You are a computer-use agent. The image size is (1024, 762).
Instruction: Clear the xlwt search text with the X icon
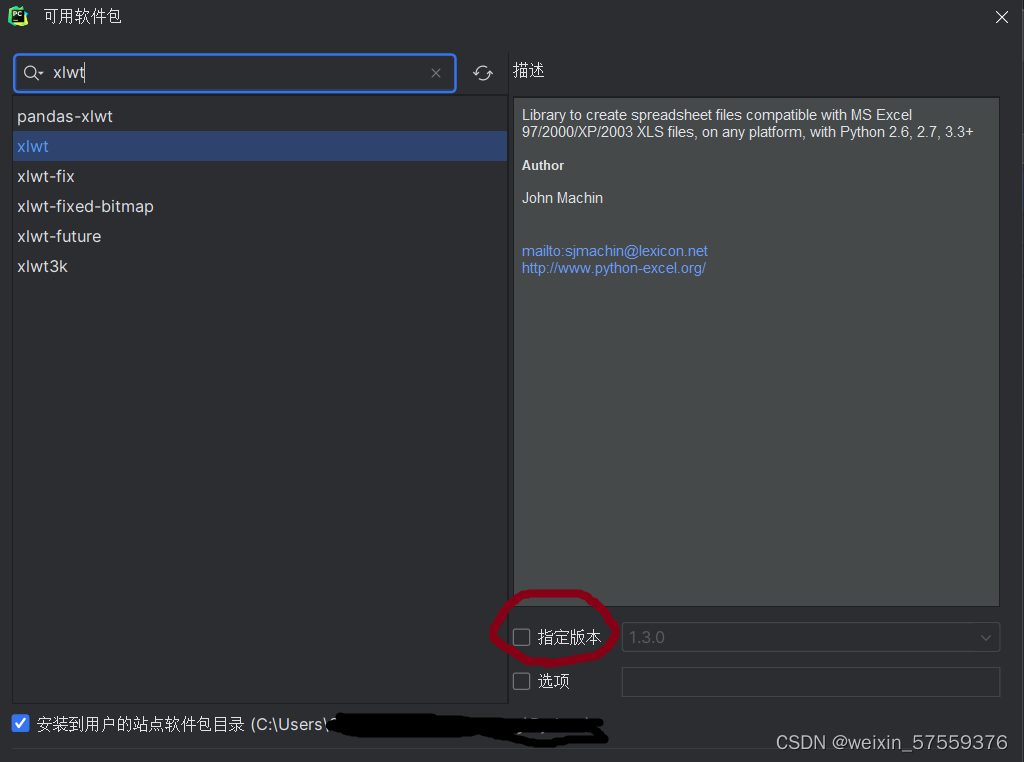tap(436, 72)
